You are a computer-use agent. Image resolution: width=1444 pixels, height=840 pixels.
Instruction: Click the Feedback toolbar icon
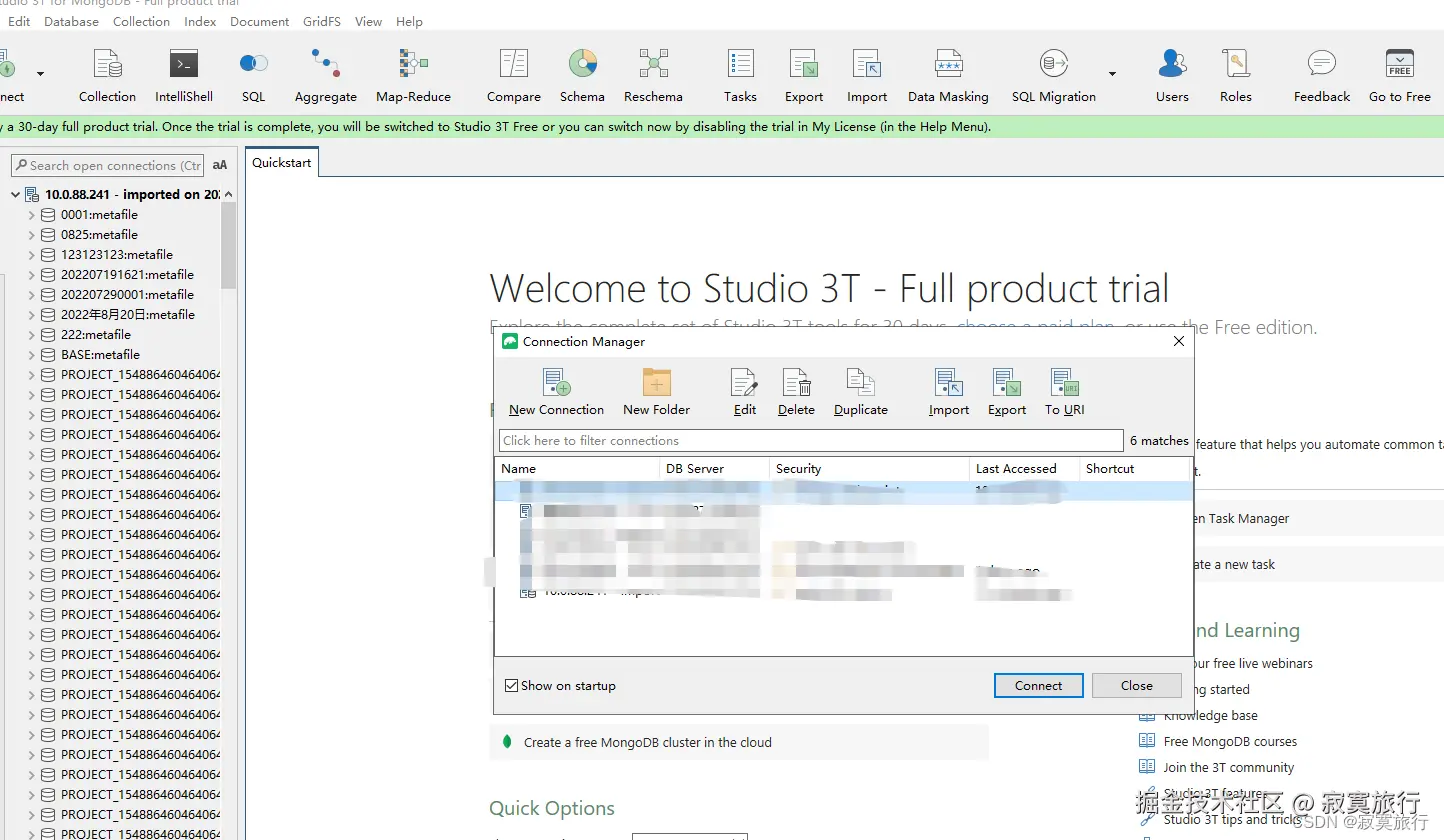(x=1322, y=75)
